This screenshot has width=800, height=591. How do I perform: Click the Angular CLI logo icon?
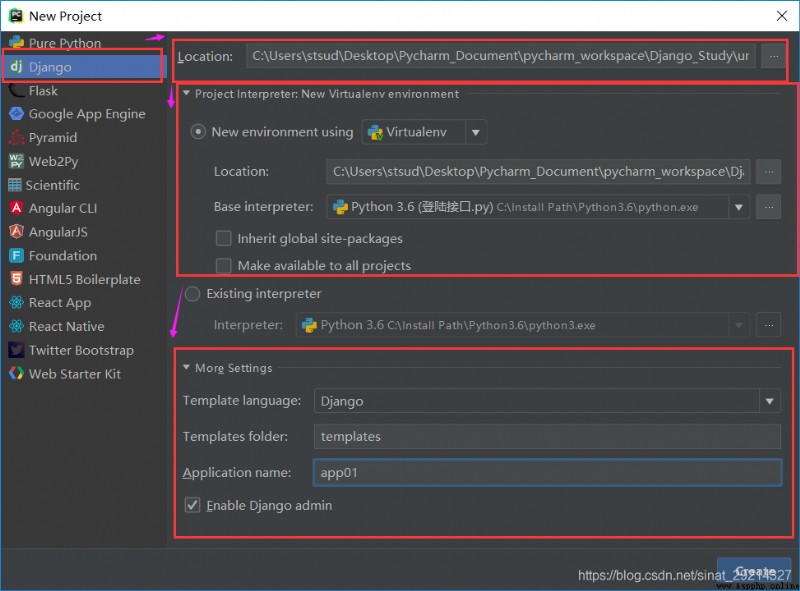click(16, 208)
